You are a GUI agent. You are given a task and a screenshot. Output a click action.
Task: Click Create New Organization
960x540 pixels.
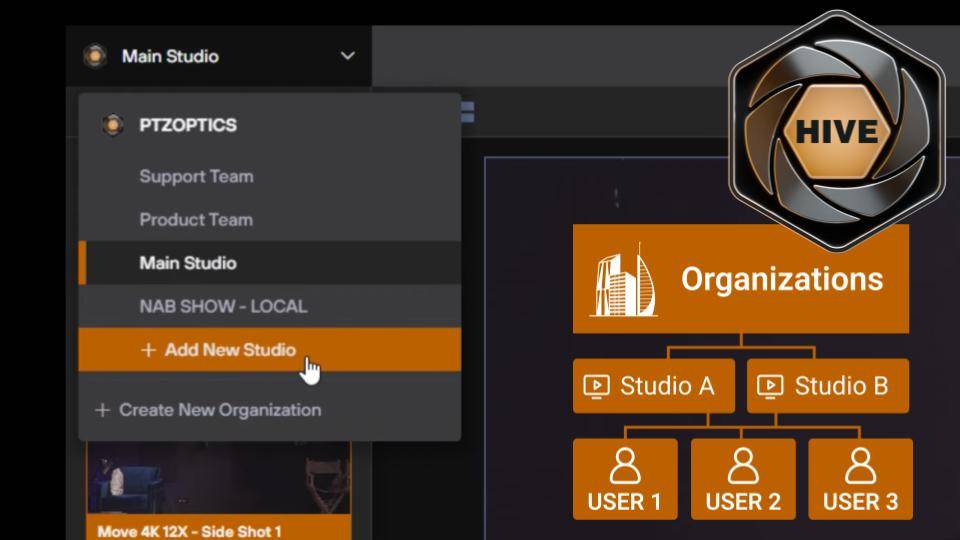coord(208,410)
